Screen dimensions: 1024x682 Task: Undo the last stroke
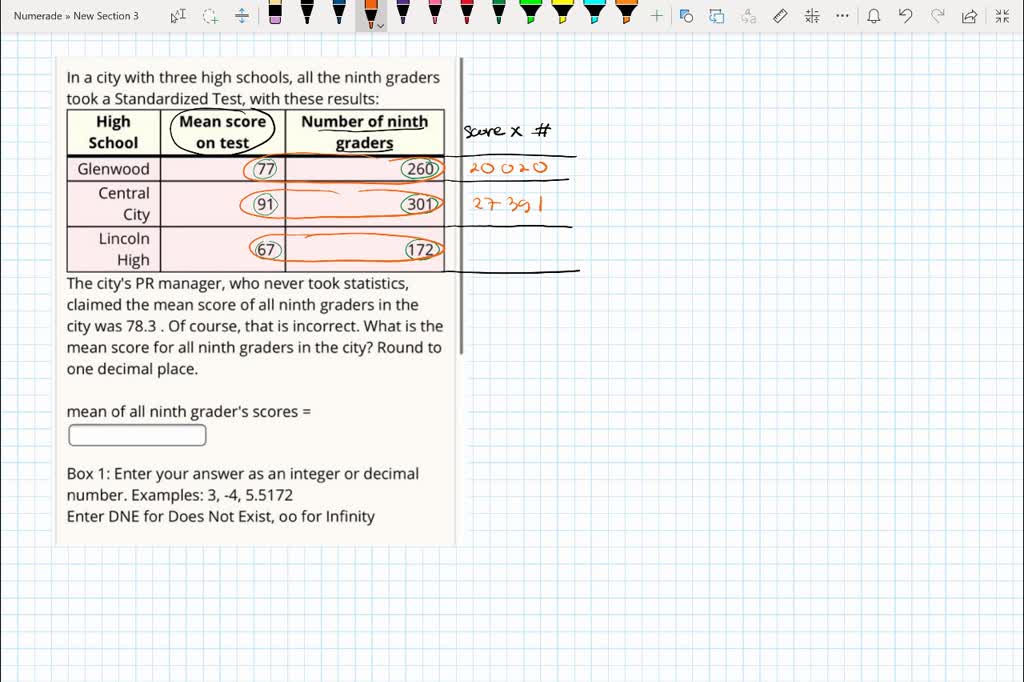[905, 15]
